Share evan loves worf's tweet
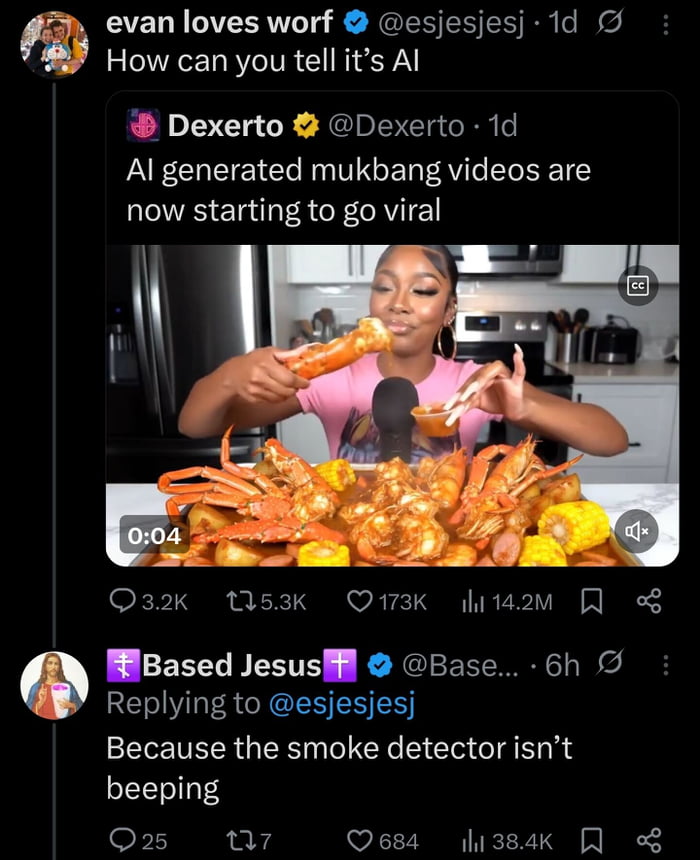This screenshot has height=860, width=700. (x=649, y=600)
